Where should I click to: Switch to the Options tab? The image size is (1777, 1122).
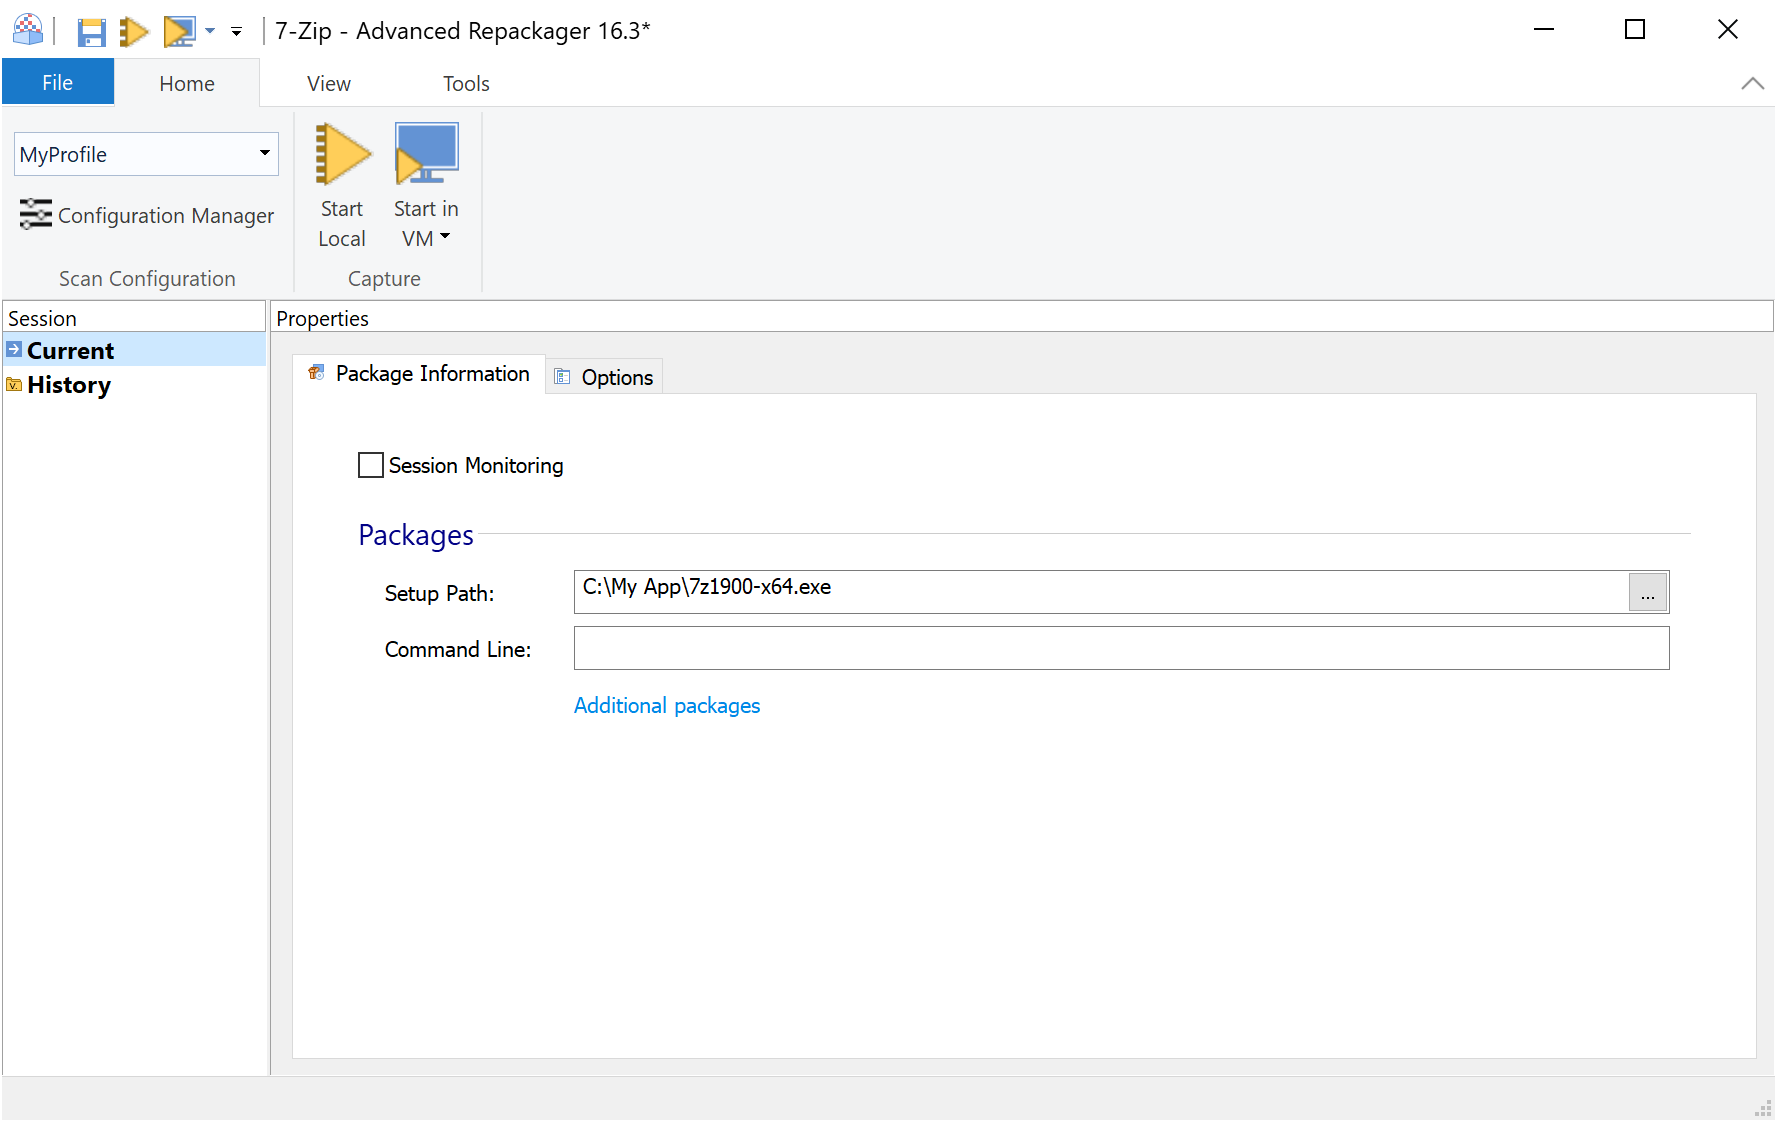click(x=604, y=377)
